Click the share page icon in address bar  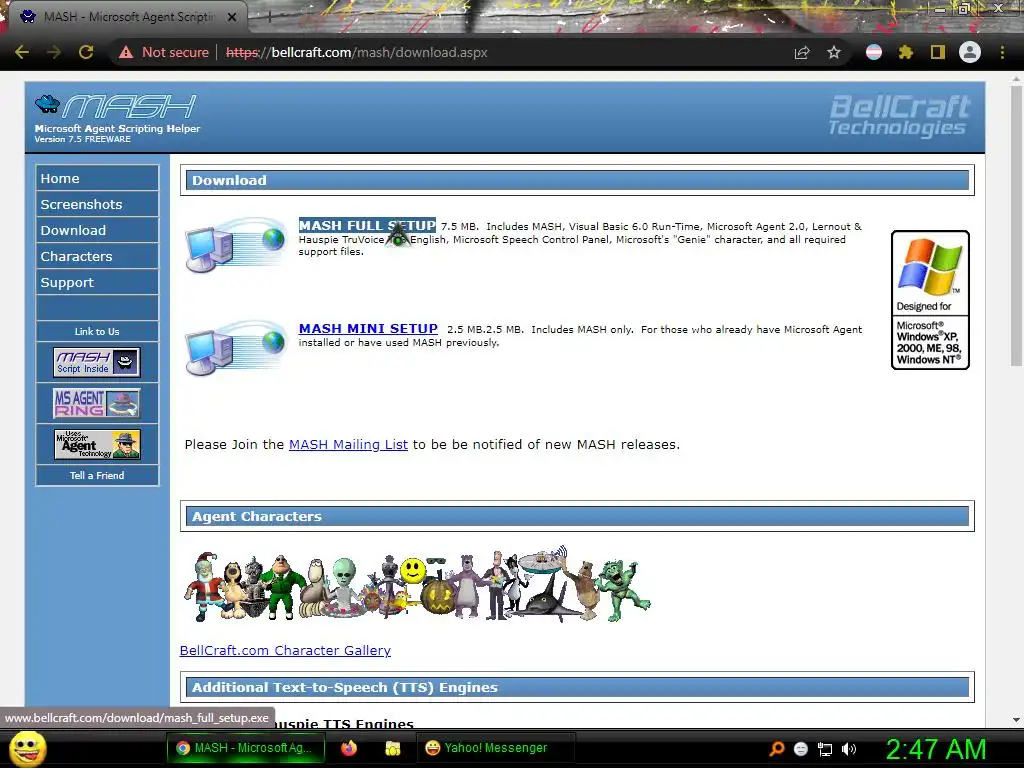[x=802, y=52]
